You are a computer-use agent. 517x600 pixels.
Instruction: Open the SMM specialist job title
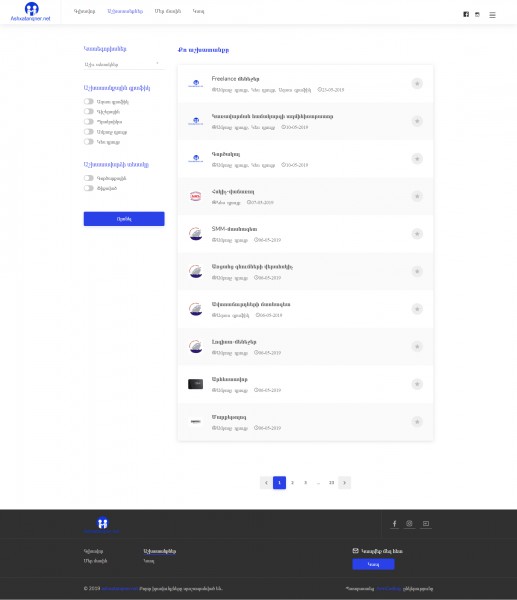[234, 229]
